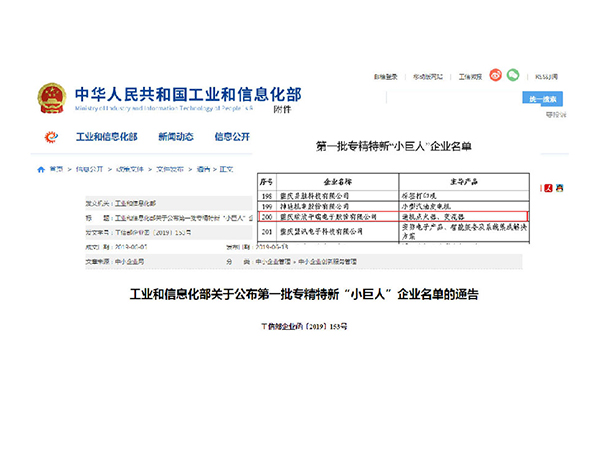
Task: Open the Weibo icon link
Action: 493,75
